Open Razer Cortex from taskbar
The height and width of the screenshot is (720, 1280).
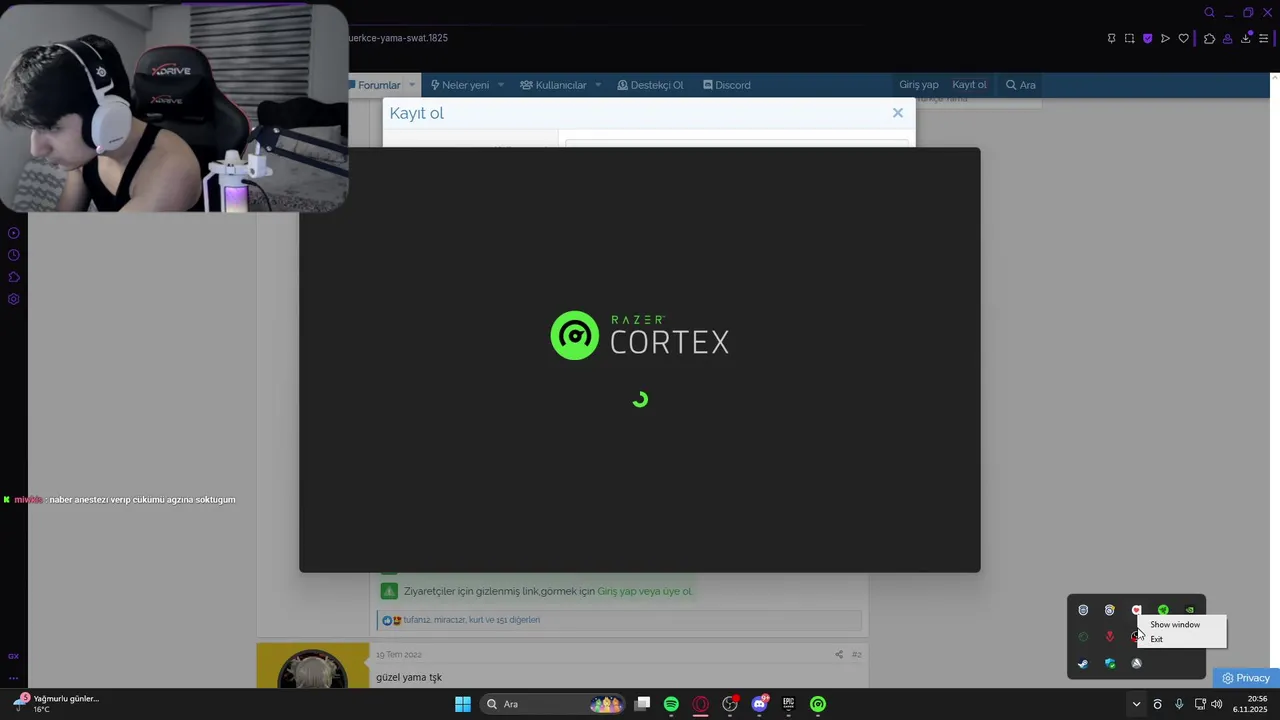[x=818, y=704]
